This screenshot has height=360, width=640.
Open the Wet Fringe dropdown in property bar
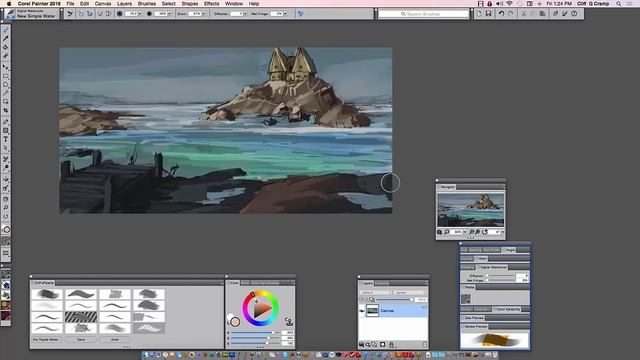[x=285, y=13]
